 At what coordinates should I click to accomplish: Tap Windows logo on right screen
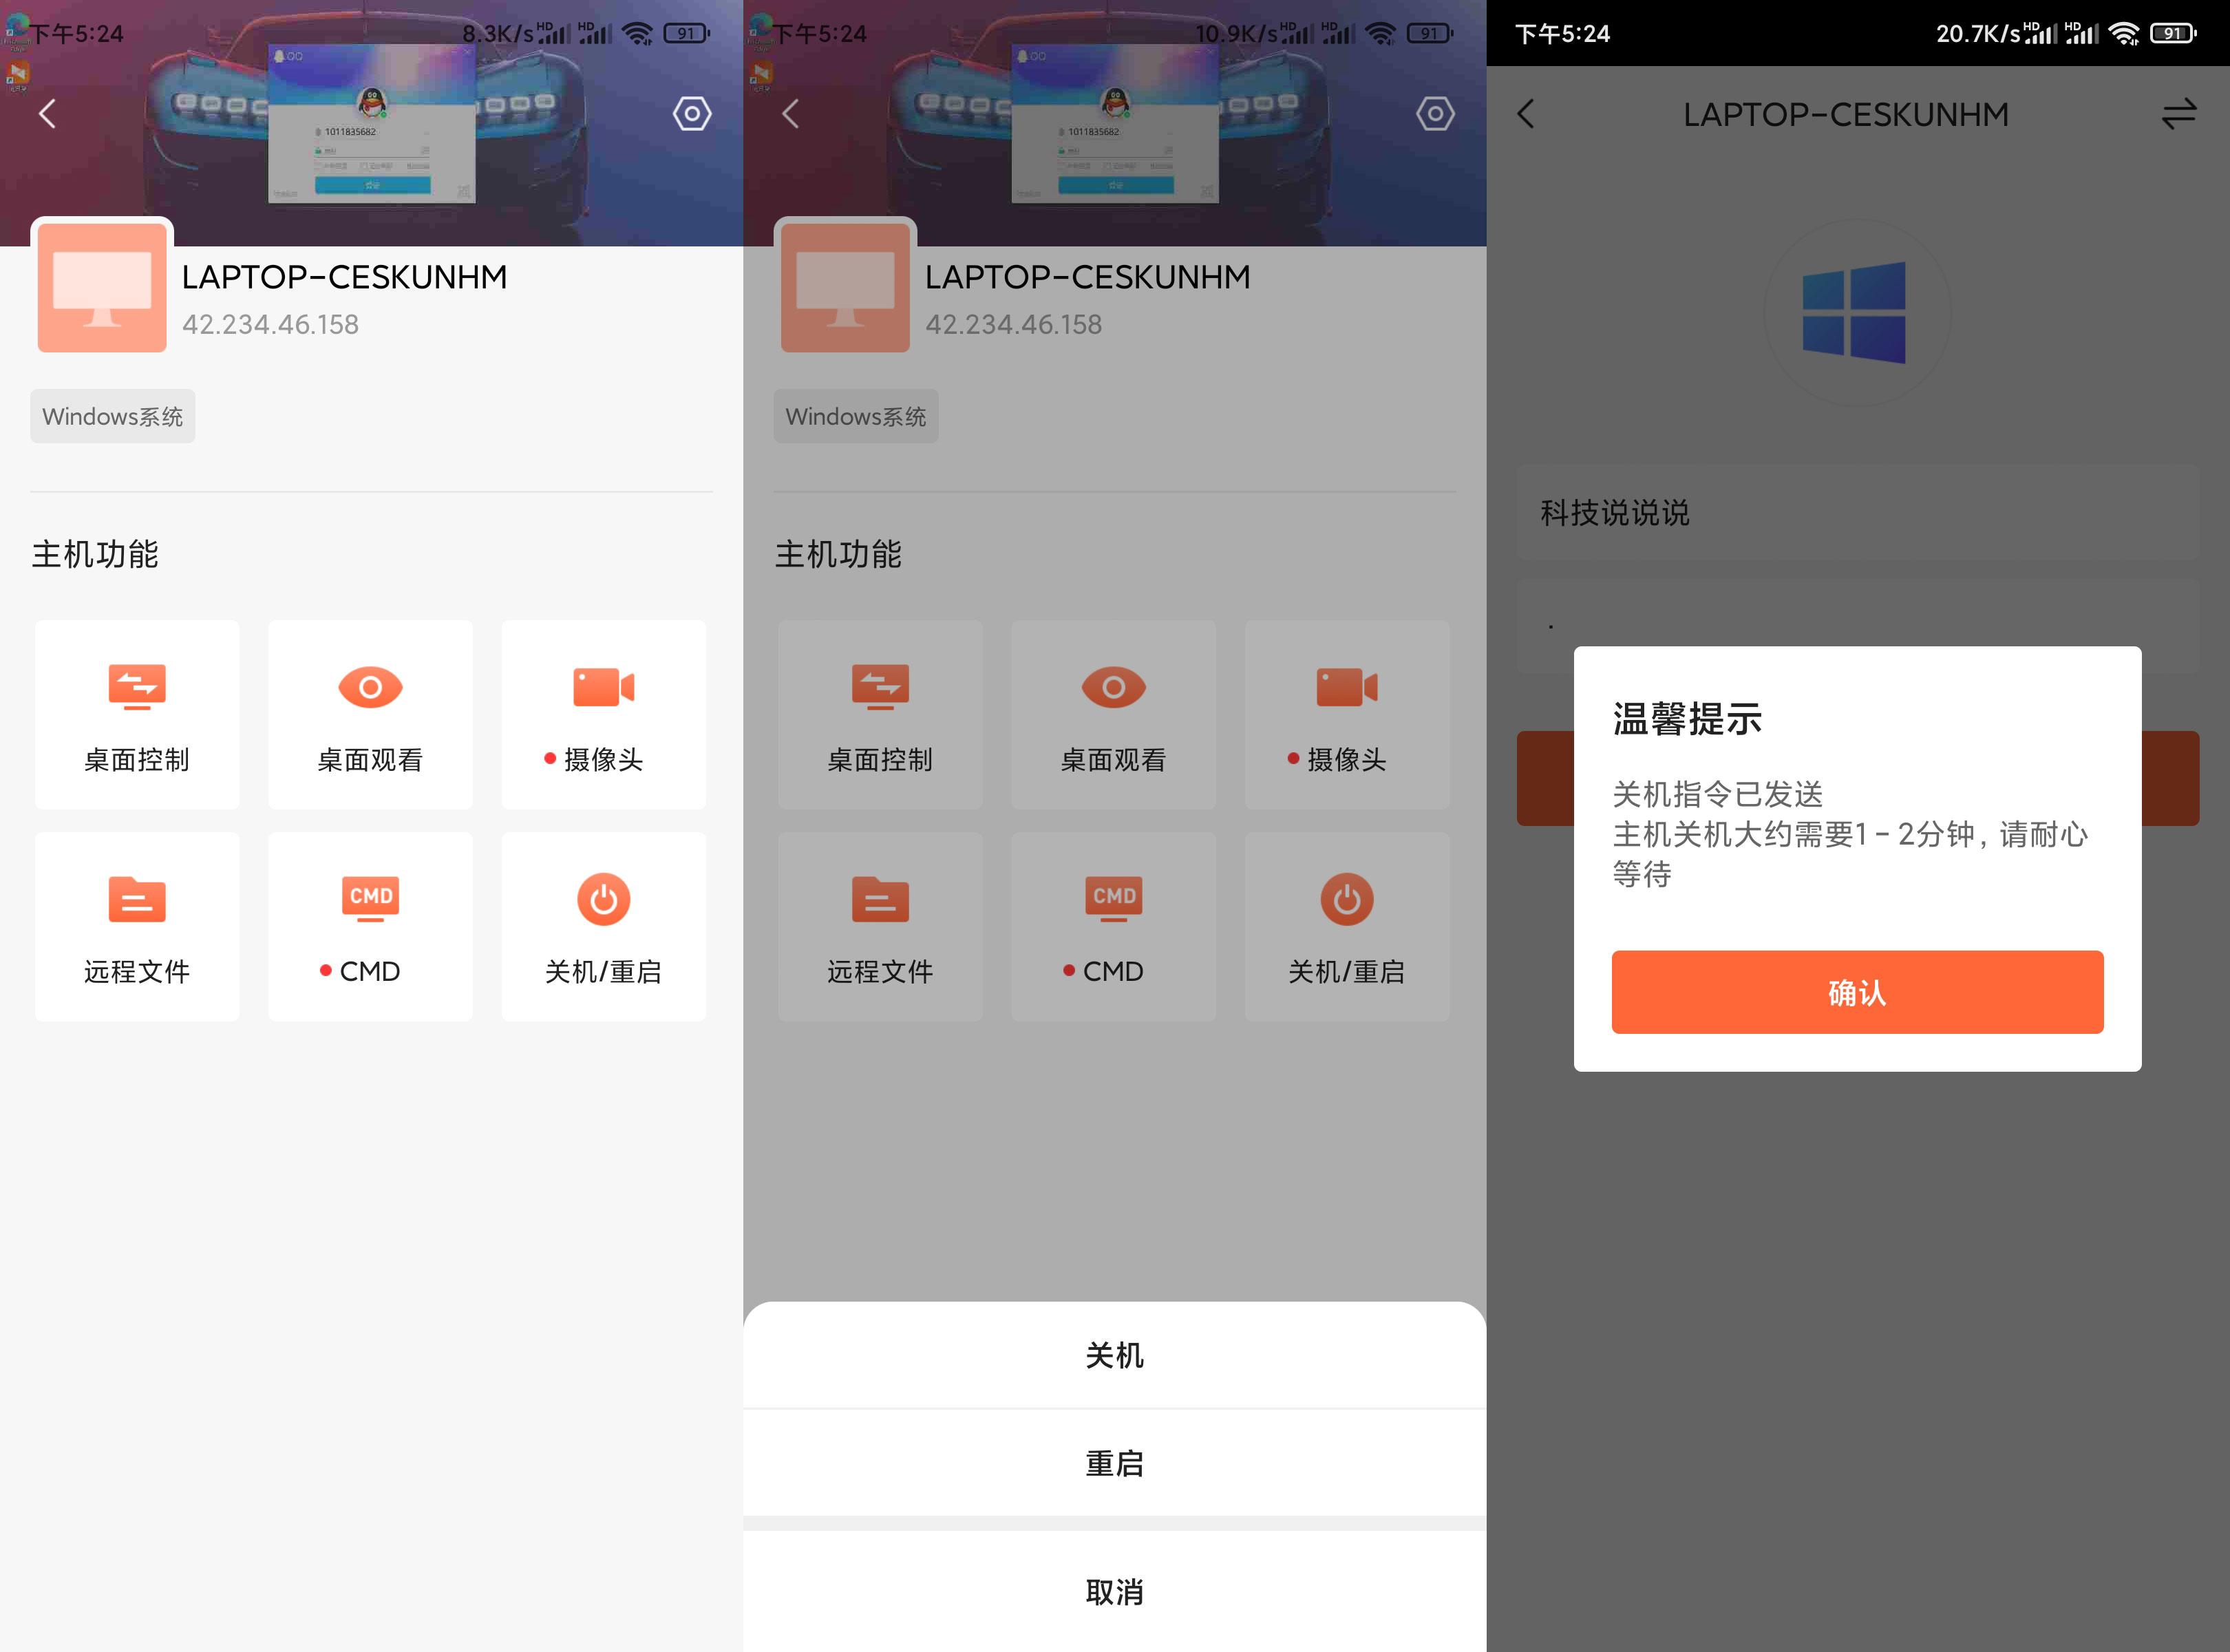pyautogui.click(x=1854, y=313)
